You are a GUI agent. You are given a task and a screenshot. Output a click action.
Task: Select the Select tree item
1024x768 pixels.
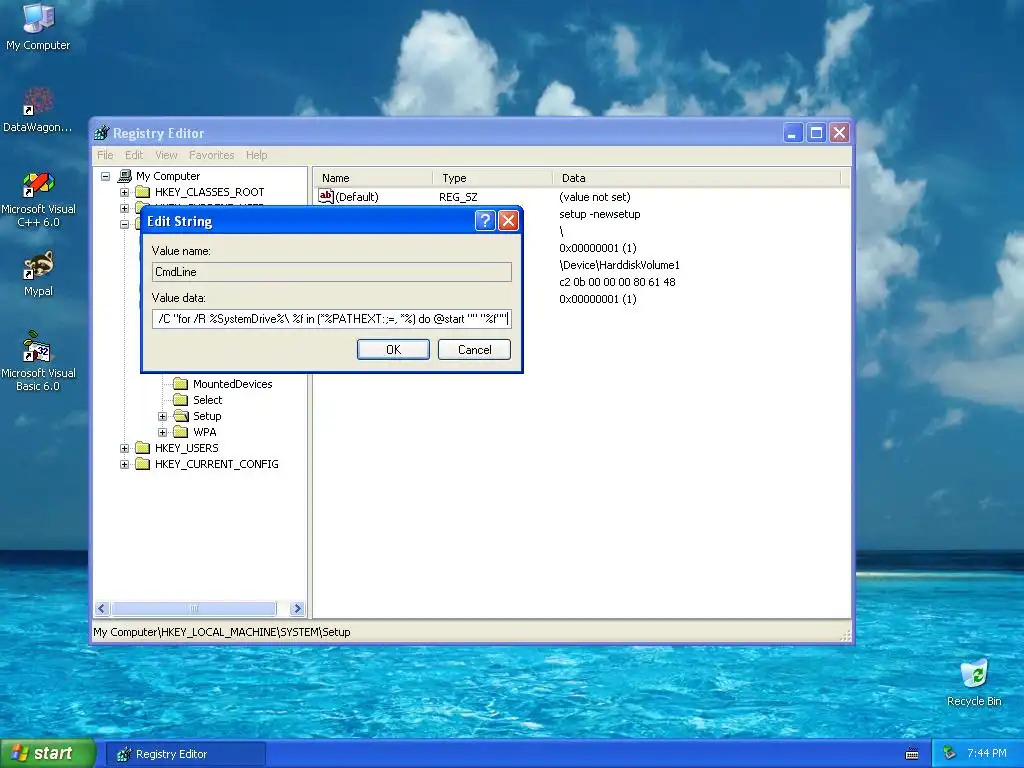click(x=208, y=400)
